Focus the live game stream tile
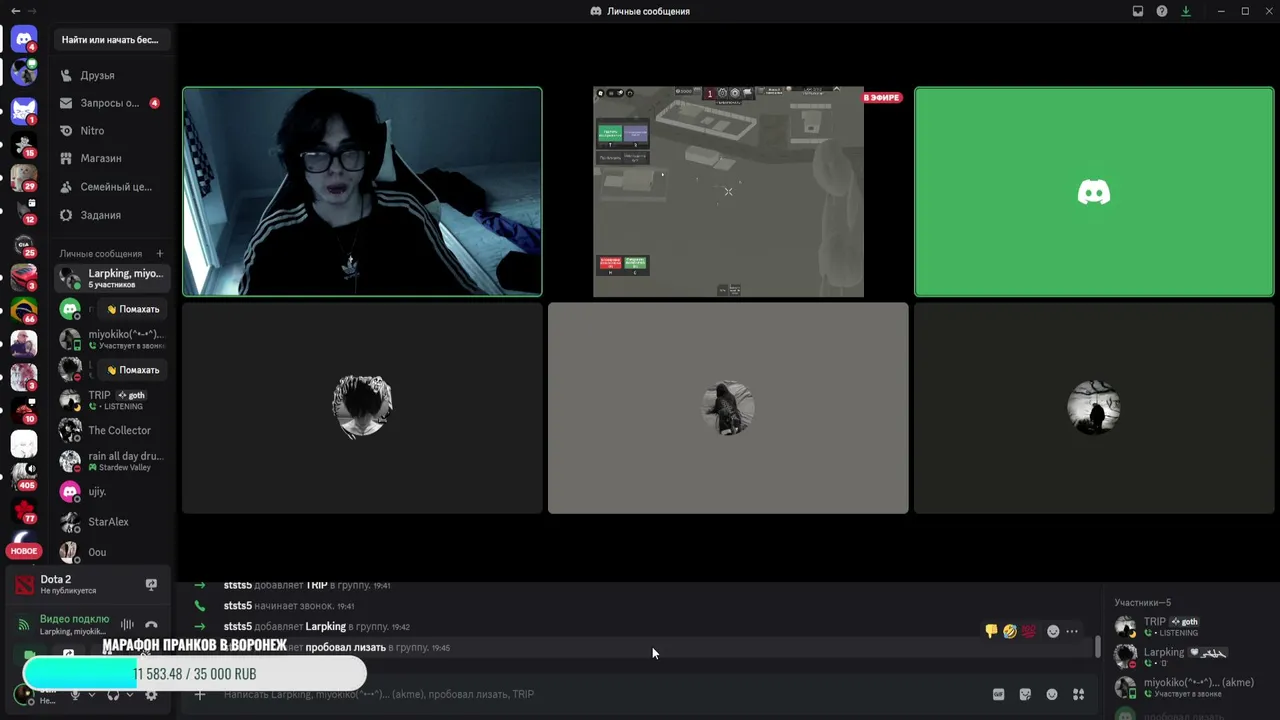 tap(728, 192)
